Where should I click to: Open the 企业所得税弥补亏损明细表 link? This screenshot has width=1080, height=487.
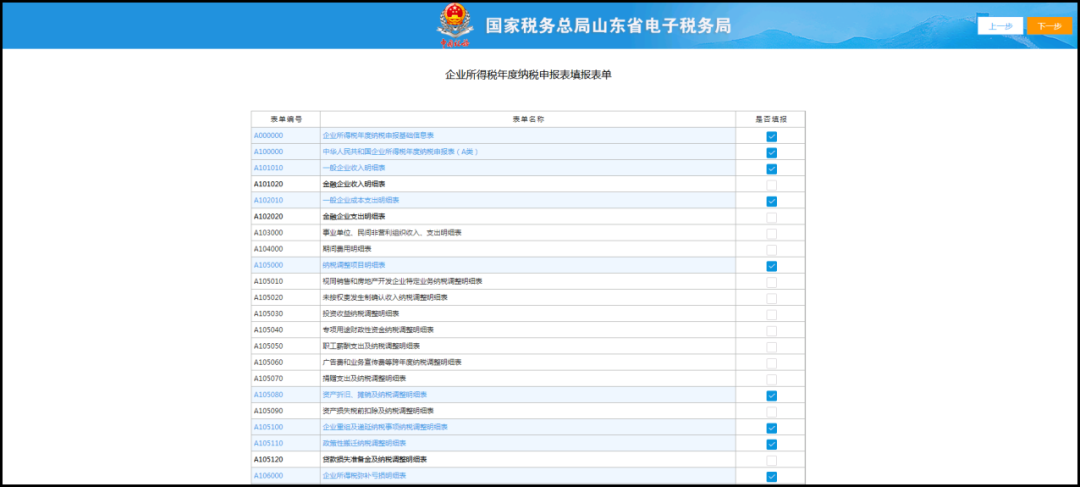point(364,475)
